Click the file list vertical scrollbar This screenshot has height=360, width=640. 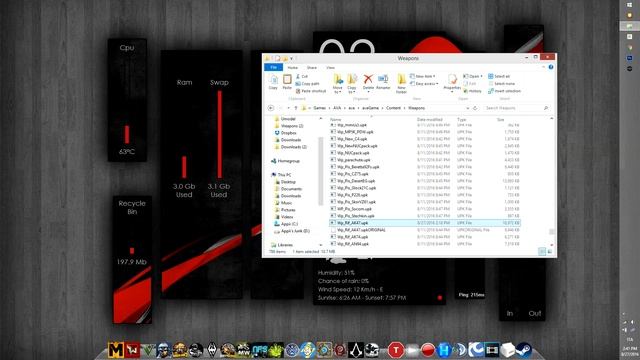pyautogui.click(x=551, y=231)
